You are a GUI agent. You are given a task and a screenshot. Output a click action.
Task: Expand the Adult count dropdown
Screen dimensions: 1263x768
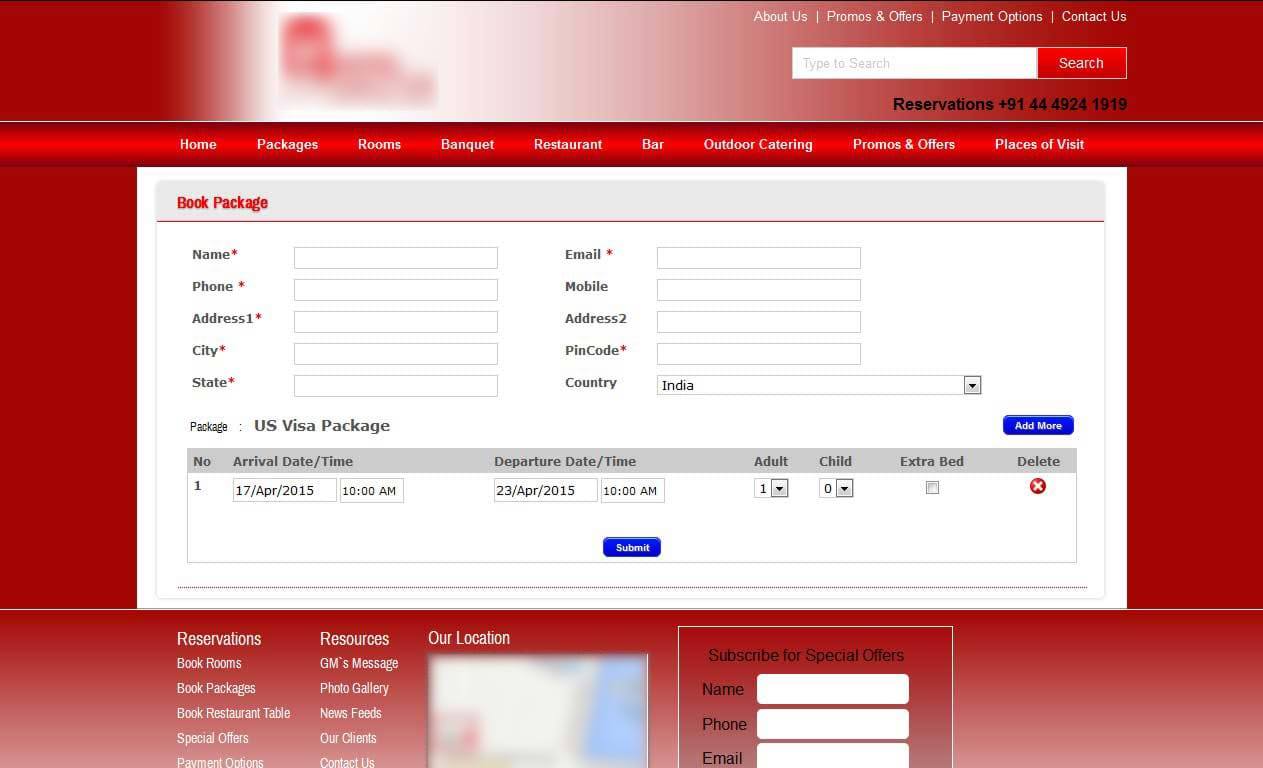772,489
